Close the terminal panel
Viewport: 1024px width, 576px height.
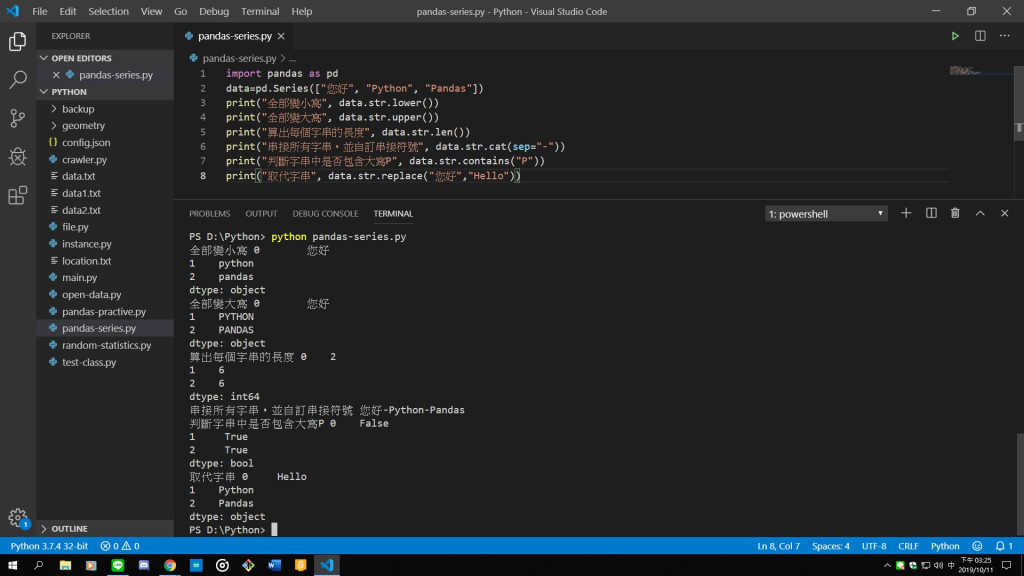point(1004,214)
